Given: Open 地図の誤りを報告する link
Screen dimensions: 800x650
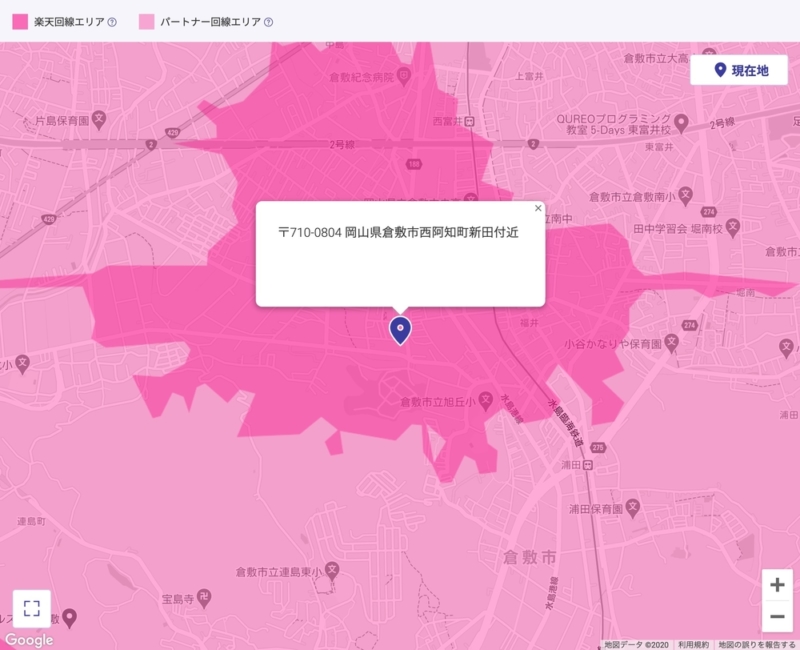Looking at the screenshot, I should pos(757,645).
